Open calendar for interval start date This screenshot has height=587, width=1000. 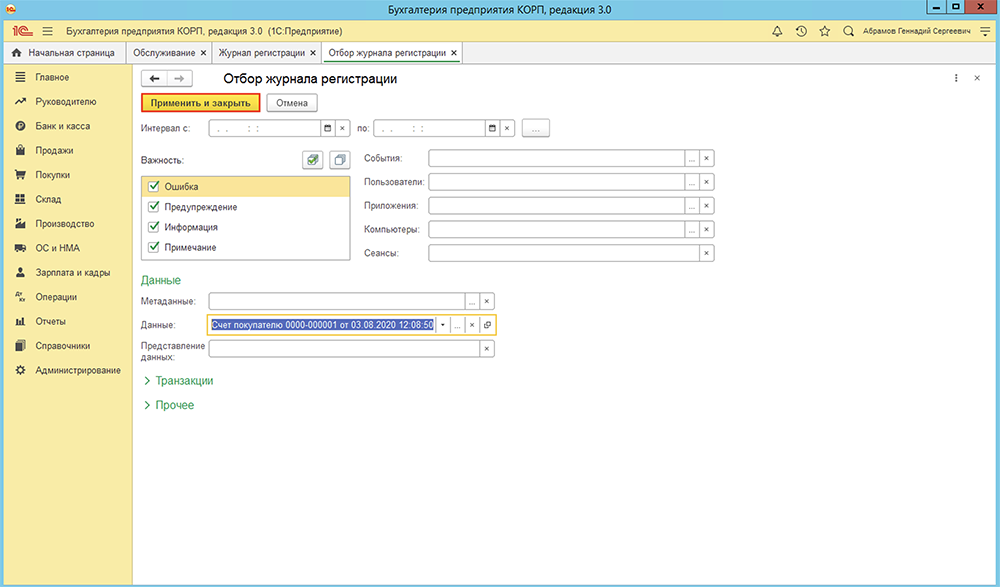coord(328,128)
